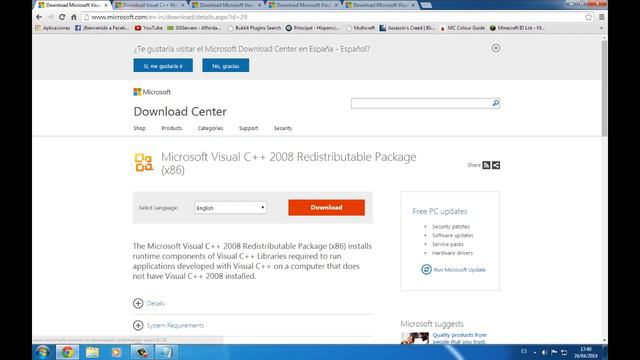Open the Products navigation item
The image size is (640, 360).
[171, 128]
